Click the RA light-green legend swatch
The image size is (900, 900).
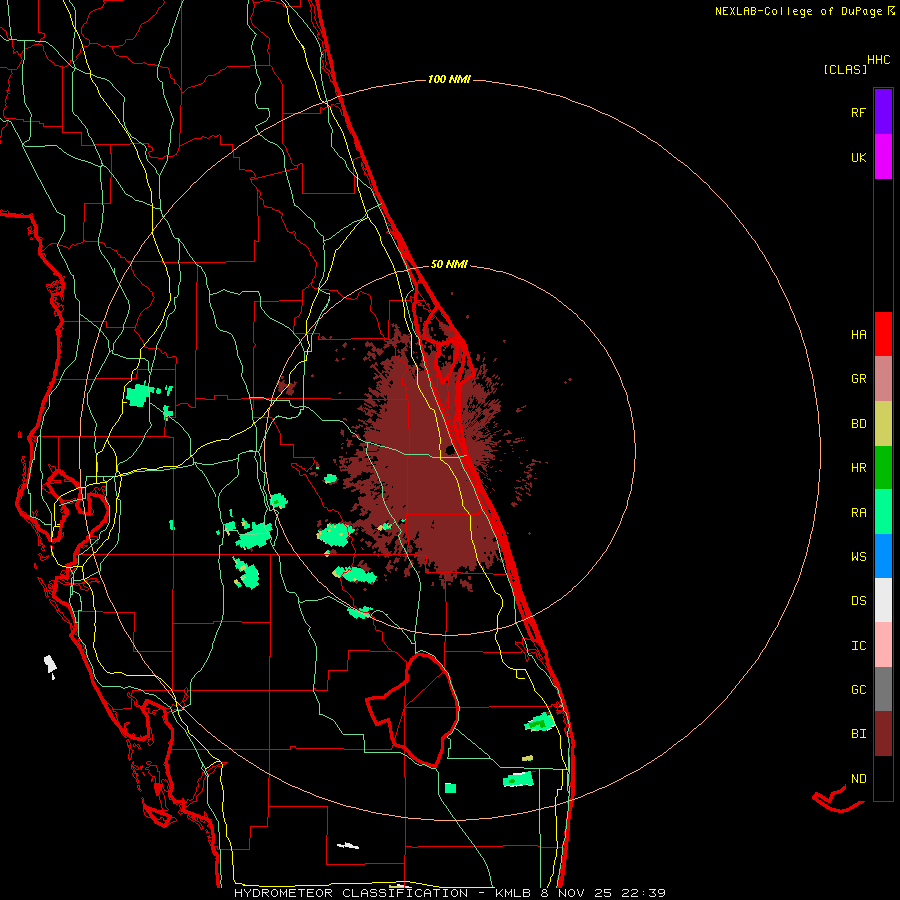pos(883,512)
